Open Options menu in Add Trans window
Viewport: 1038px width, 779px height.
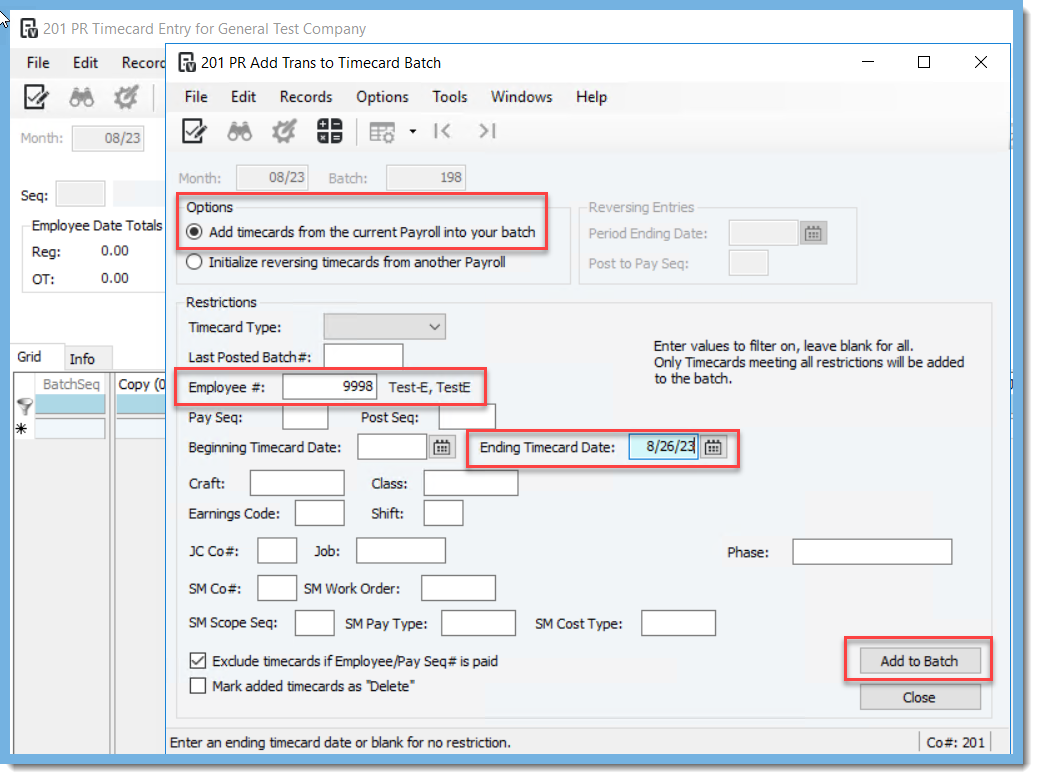point(382,97)
